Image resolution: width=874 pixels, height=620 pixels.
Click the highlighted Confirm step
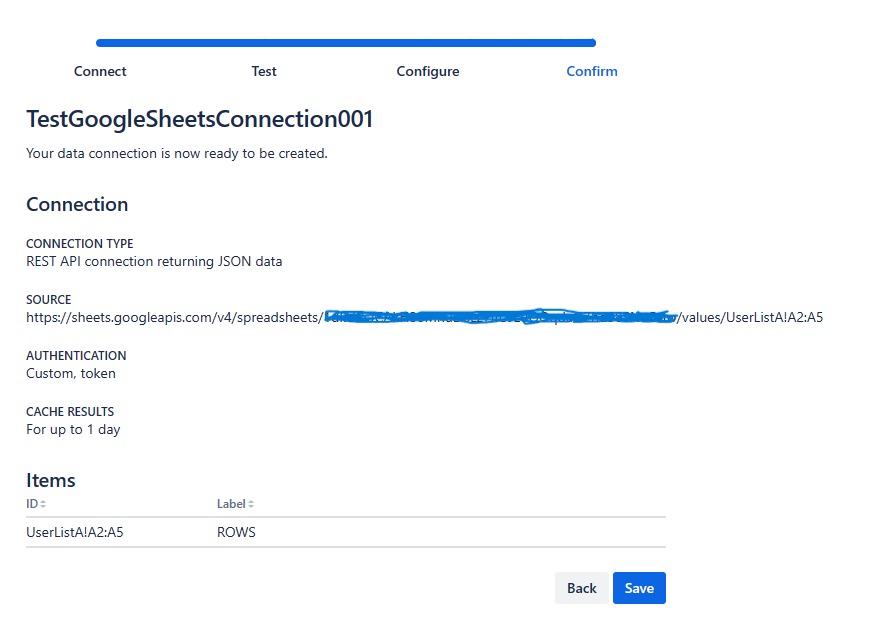click(x=591, y=71)
